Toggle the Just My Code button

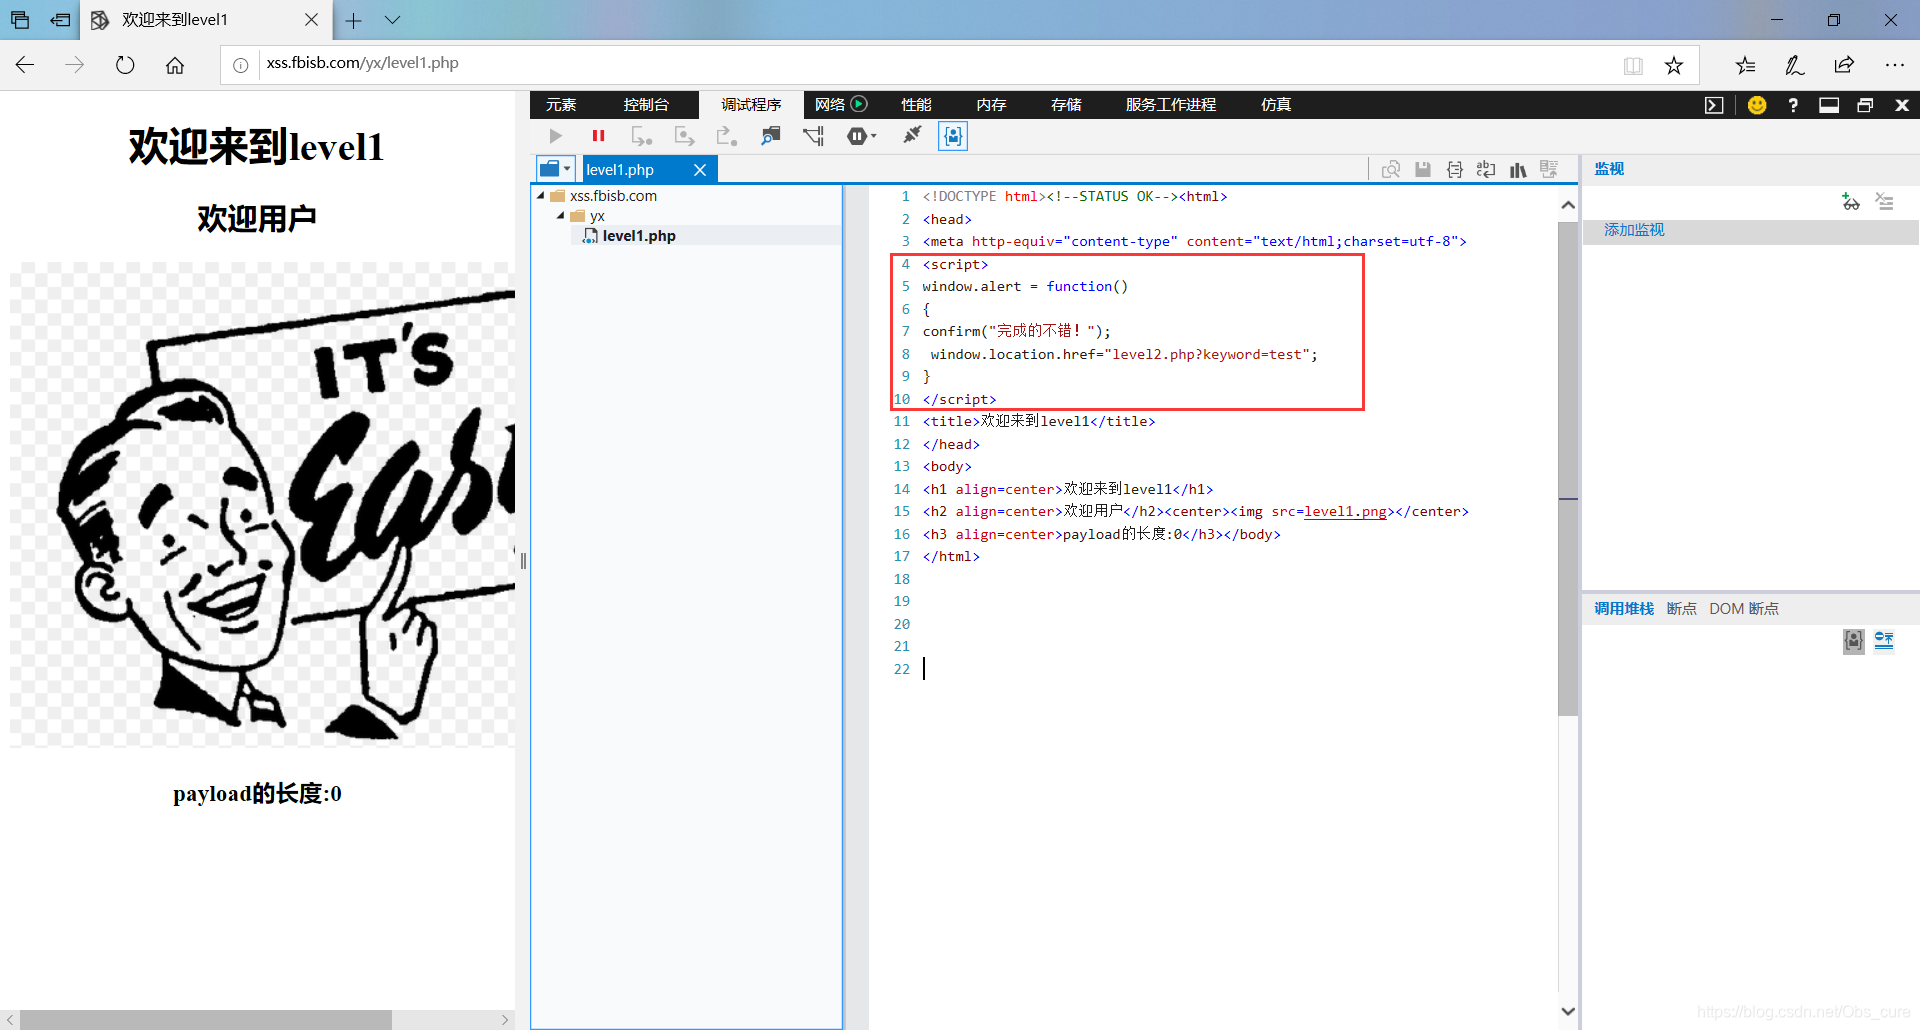(953, 136)
